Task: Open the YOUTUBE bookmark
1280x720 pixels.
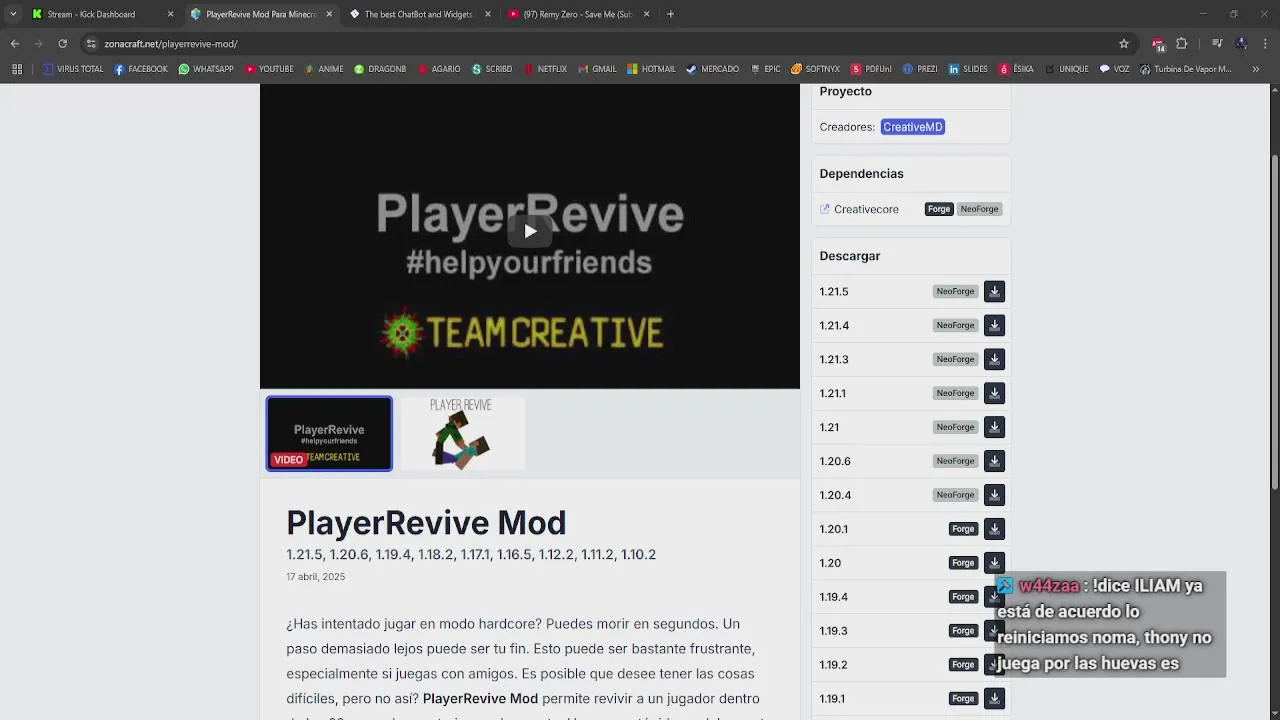Action: 269,69
